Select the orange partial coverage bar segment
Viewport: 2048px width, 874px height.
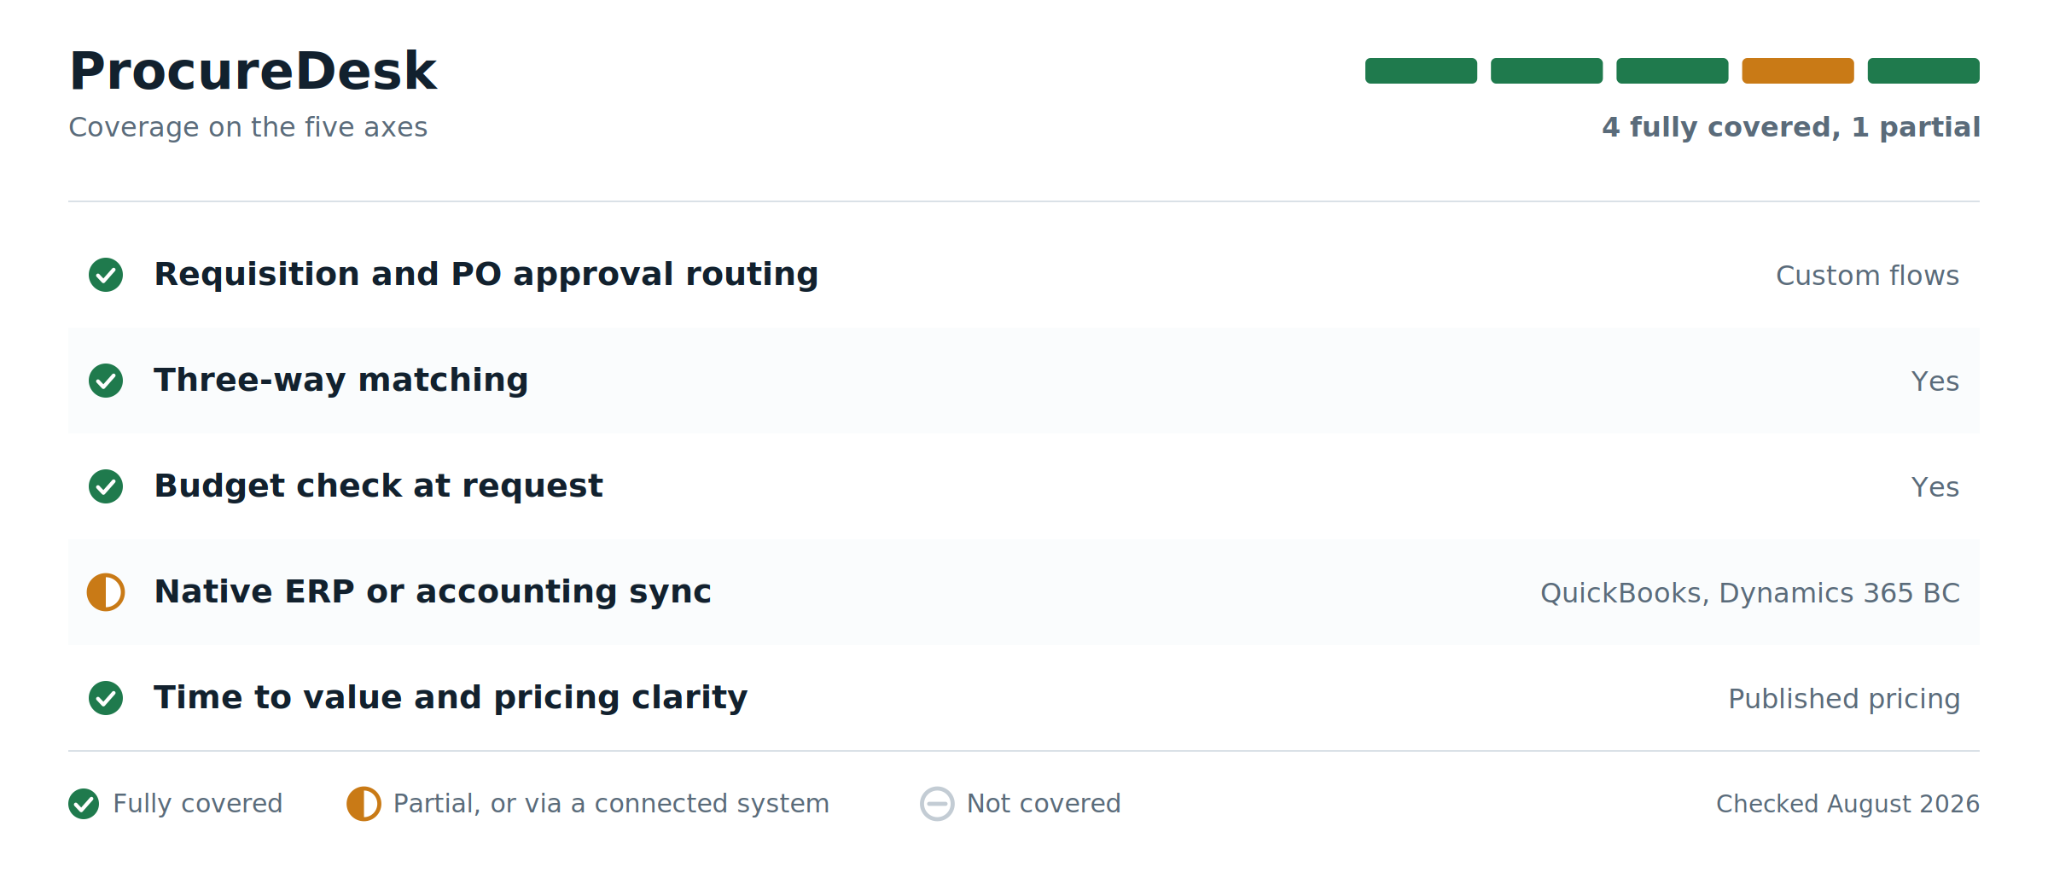(x=1798, y=71)
